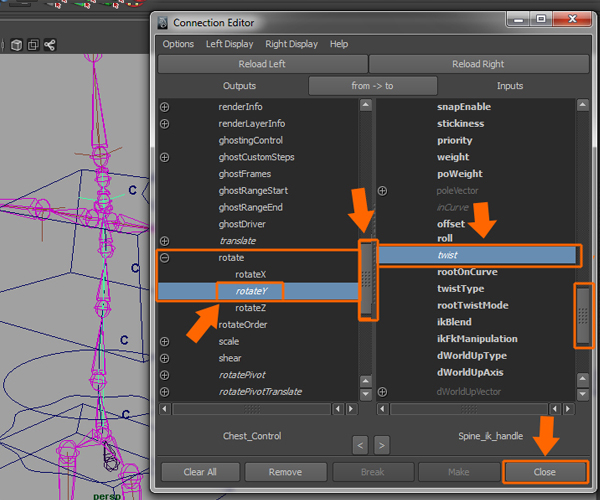Click outputs list horizontal scrollbar thumb
The width and height of the screenshot is (600, 500).
pos(252,409)
